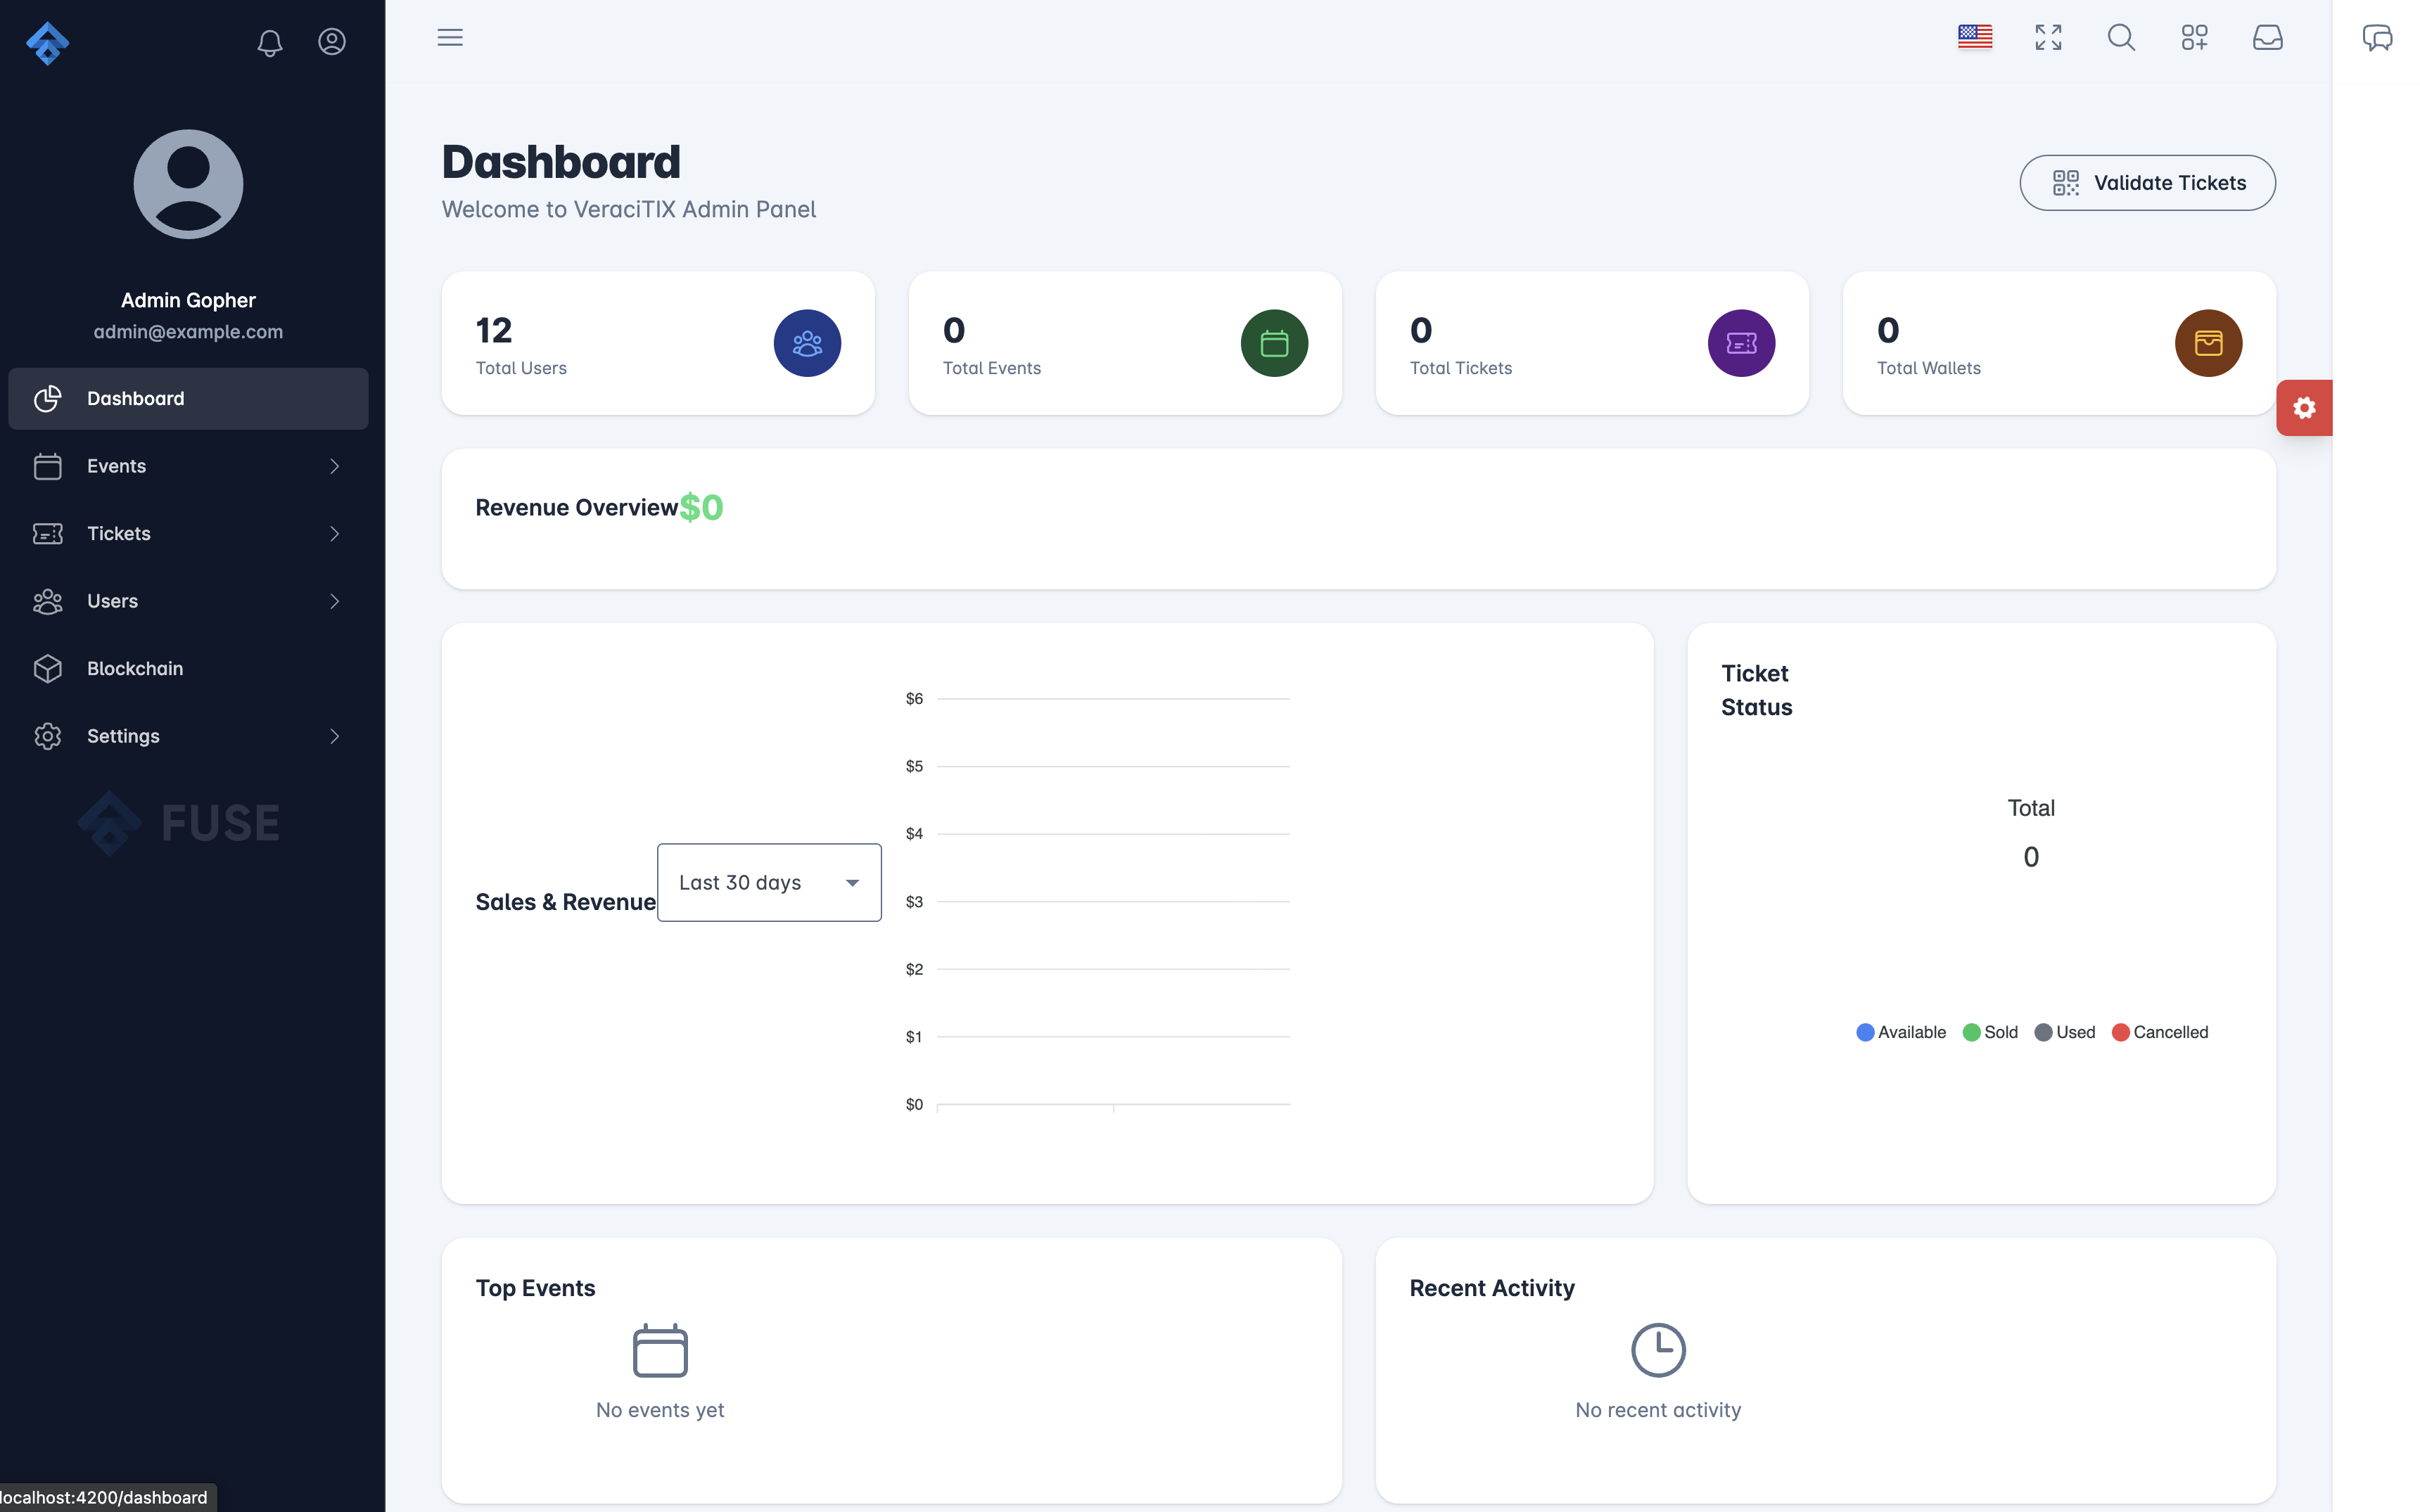Click Total Events green calendar icon
Image resolution: width=2420 pixels, height=1512 pixels.
pos(1274,343)
